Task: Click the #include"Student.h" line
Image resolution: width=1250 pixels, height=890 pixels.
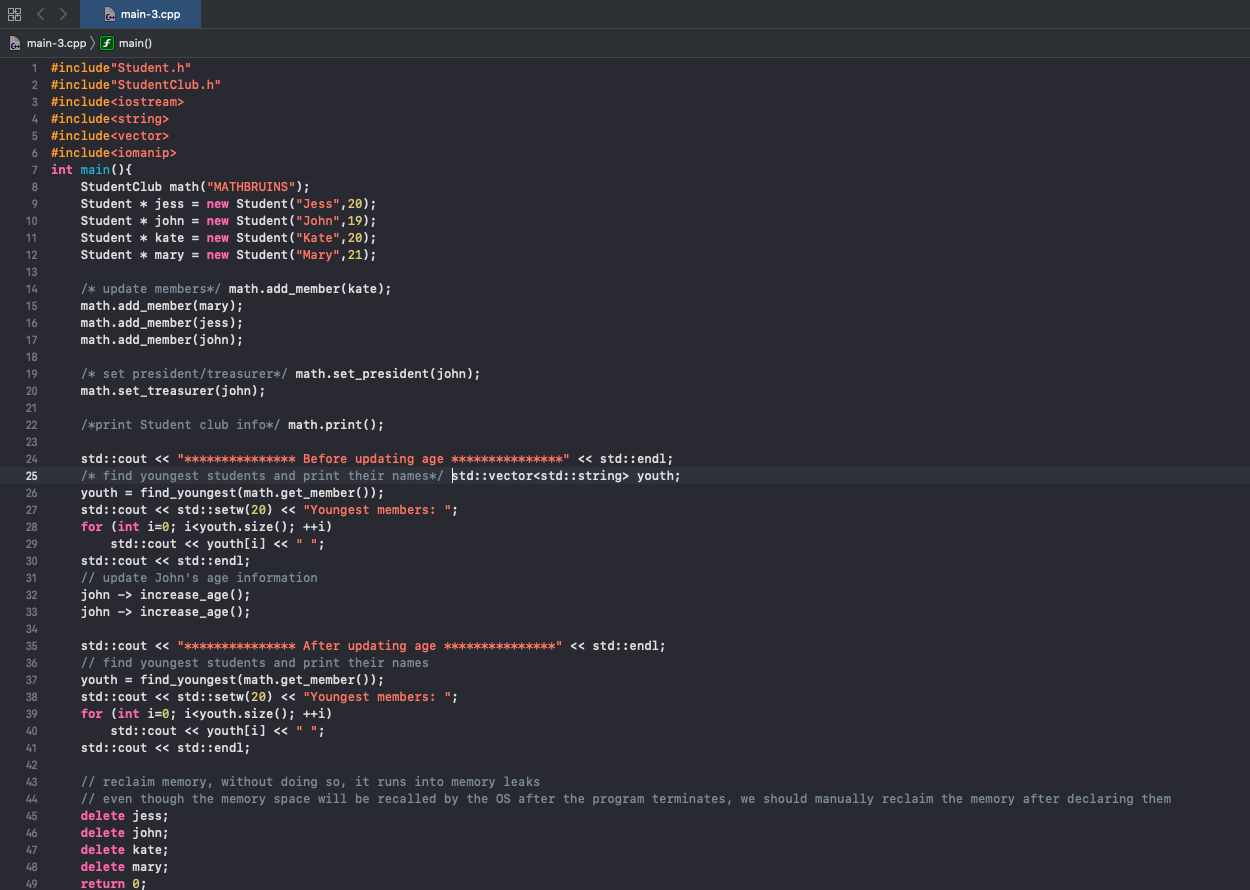Action: pyautogui.click(x=121, y=68)
